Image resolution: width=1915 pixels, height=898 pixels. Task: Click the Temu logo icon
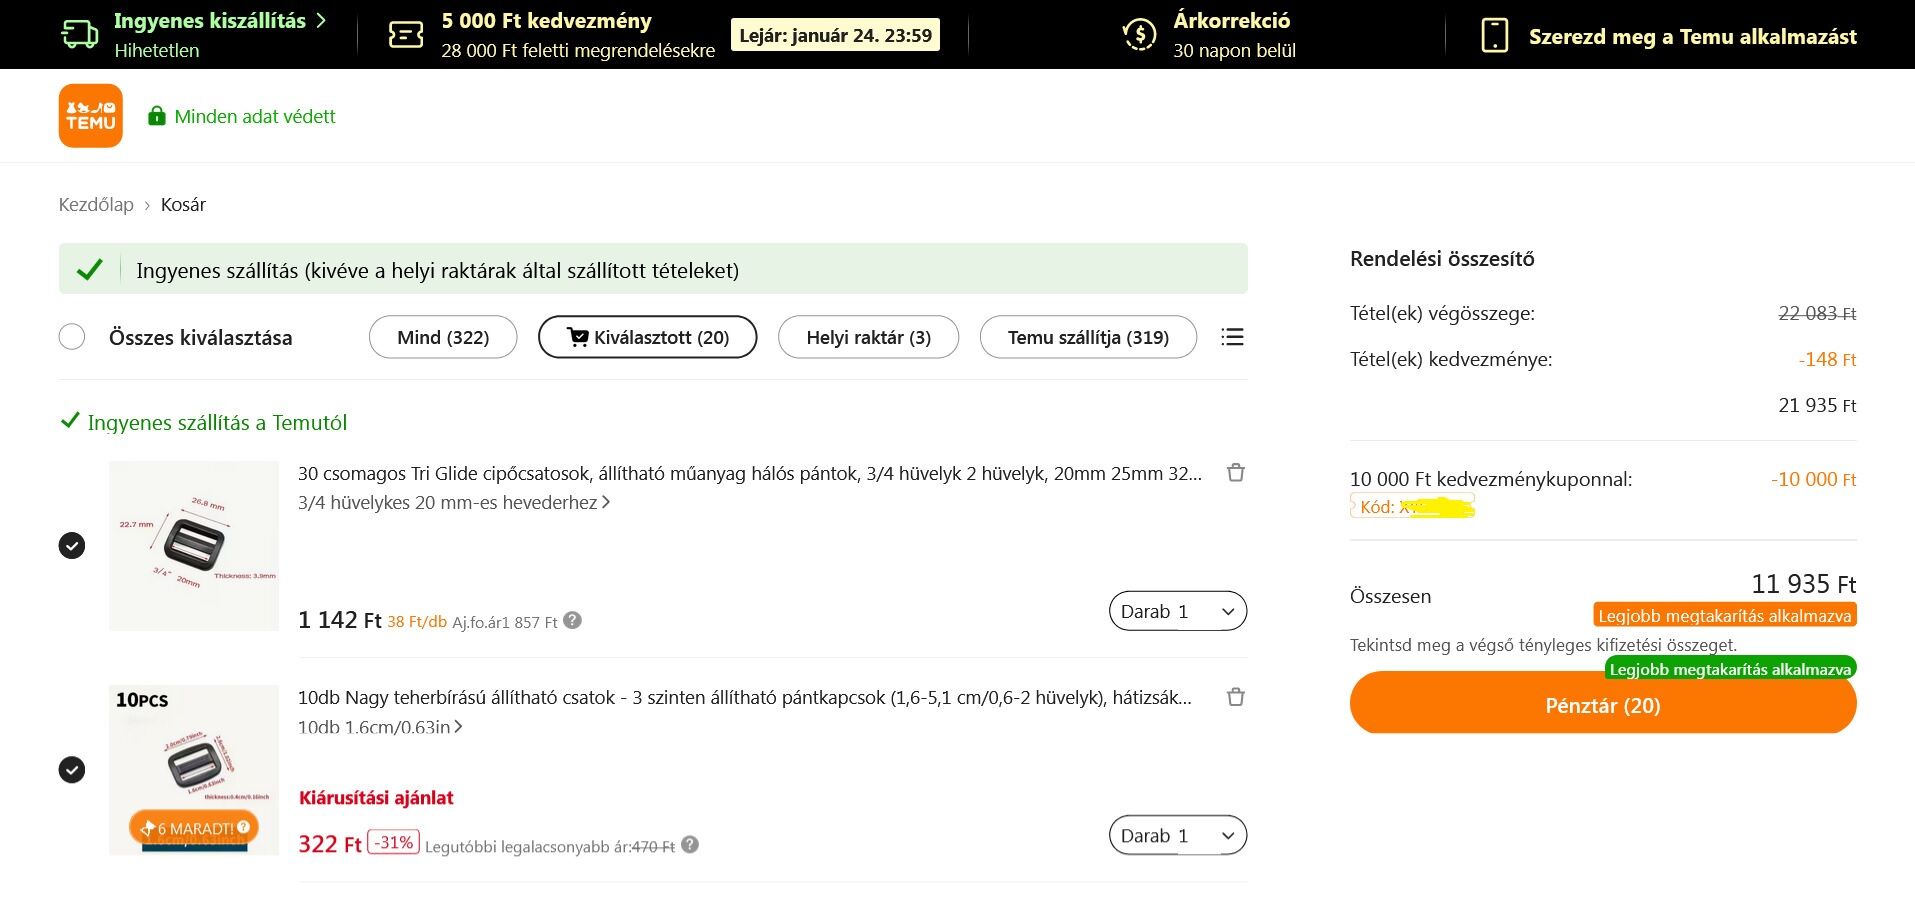[90, 116]
